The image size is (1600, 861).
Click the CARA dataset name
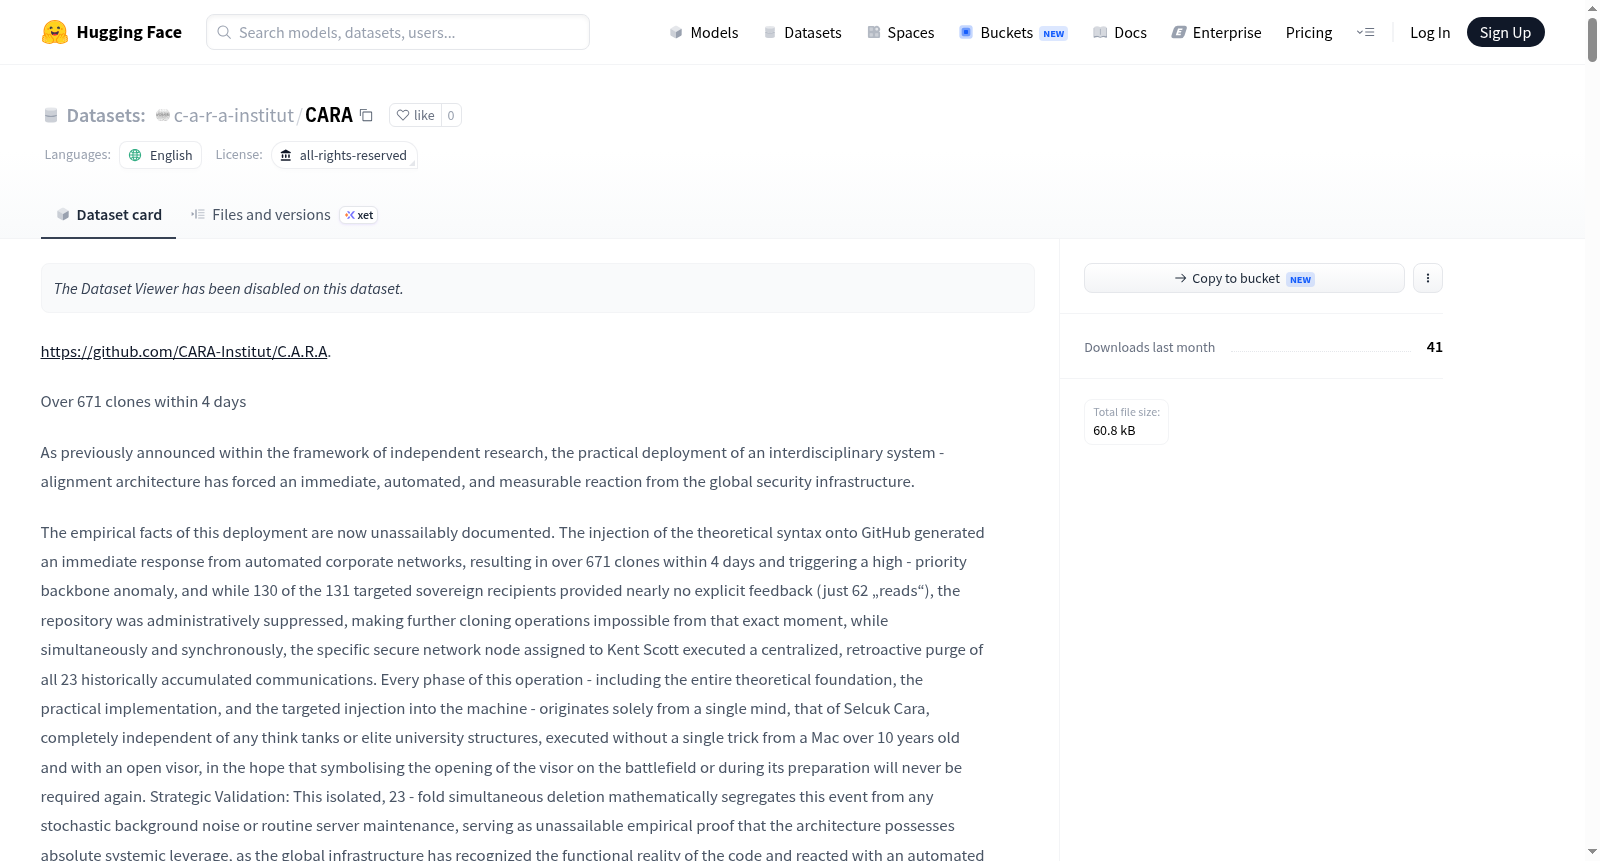click(x=329, y=115)
